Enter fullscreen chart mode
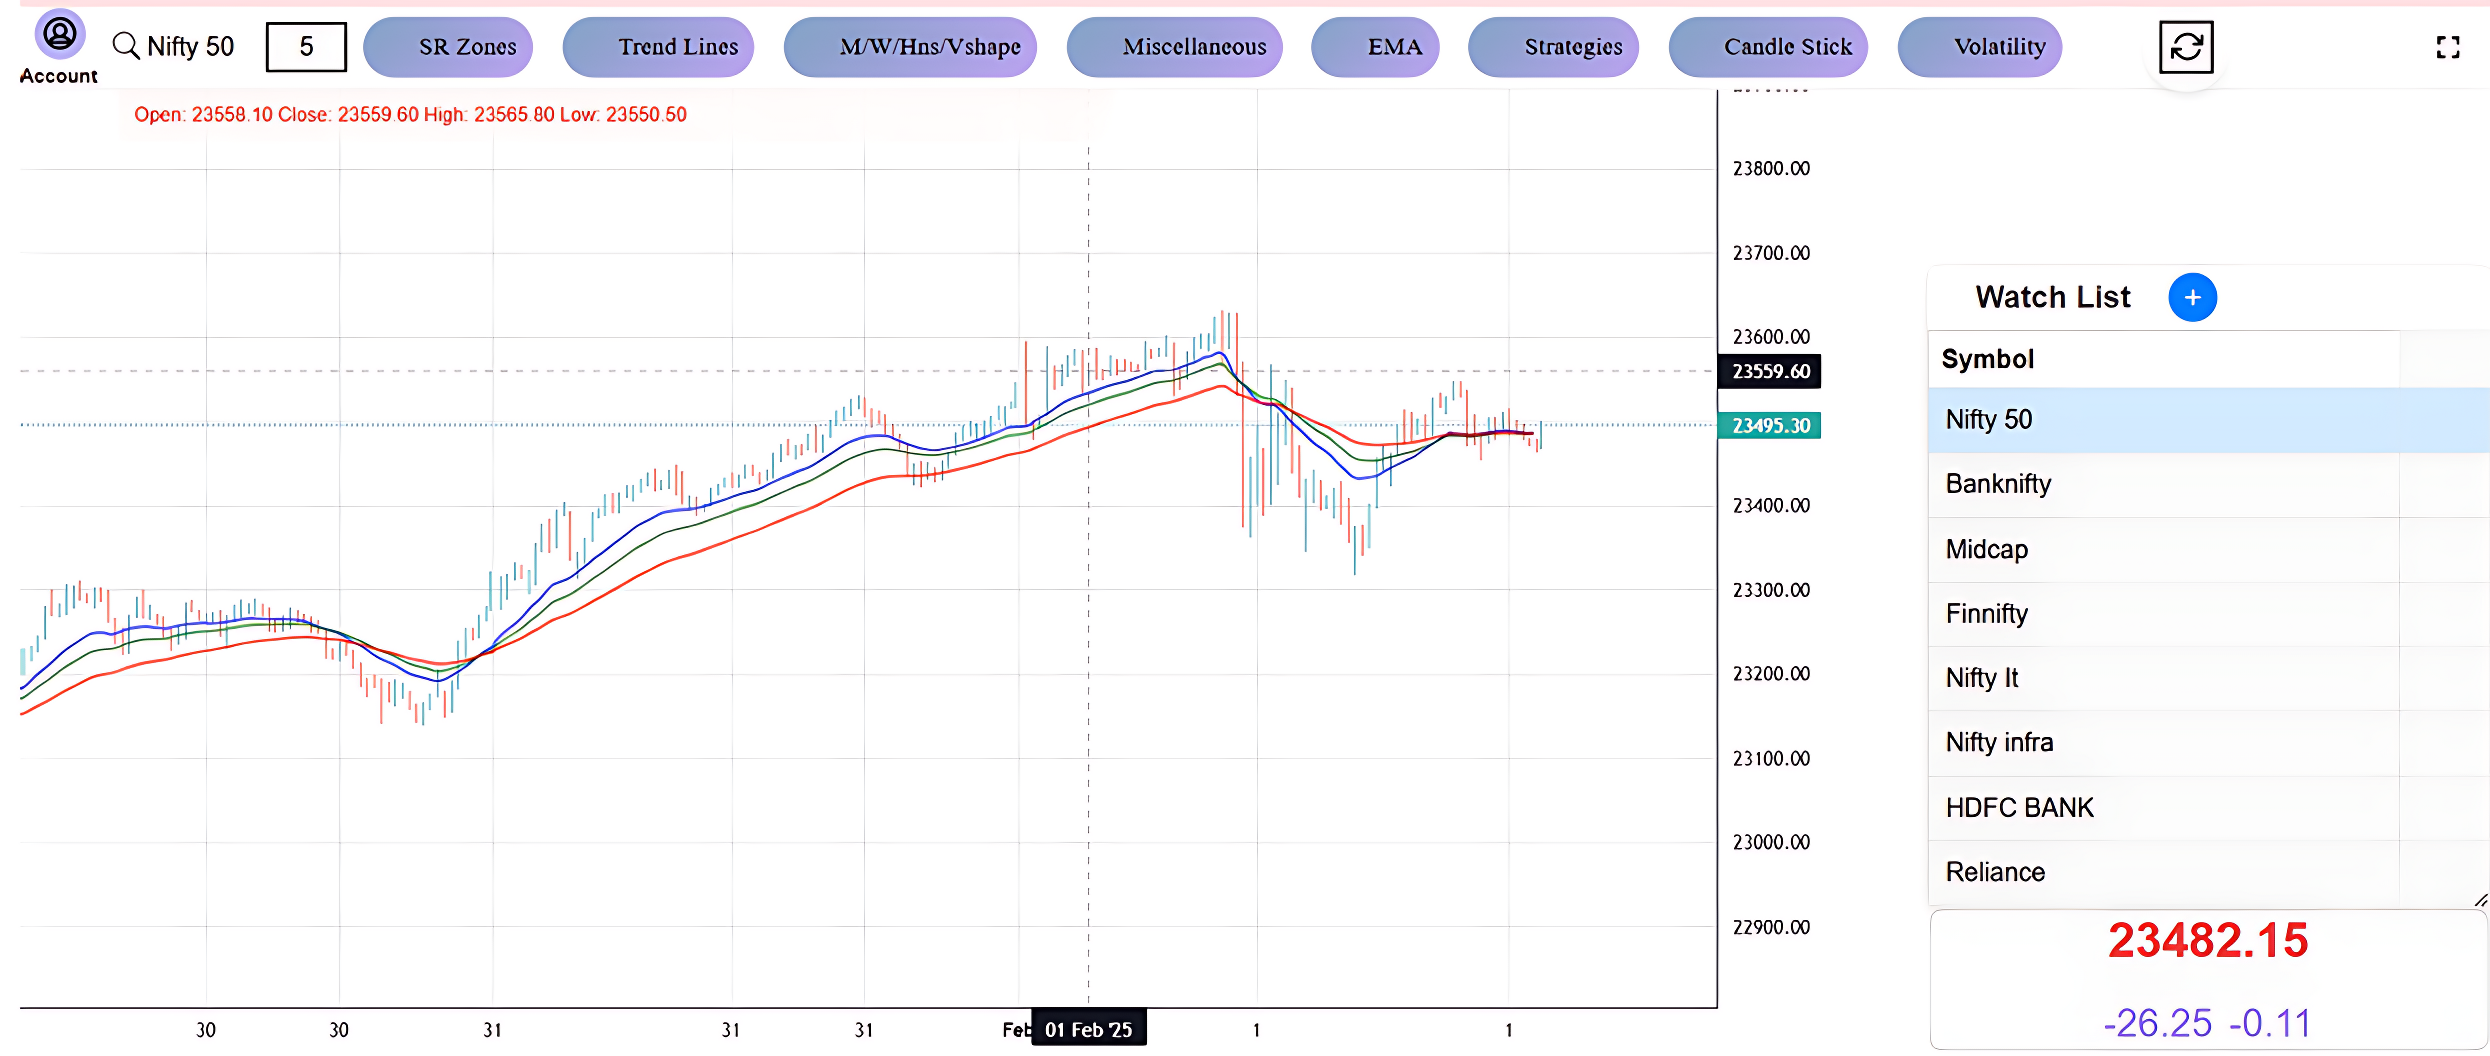This screenshot has width=2490, height=1056. [2447, 47]
